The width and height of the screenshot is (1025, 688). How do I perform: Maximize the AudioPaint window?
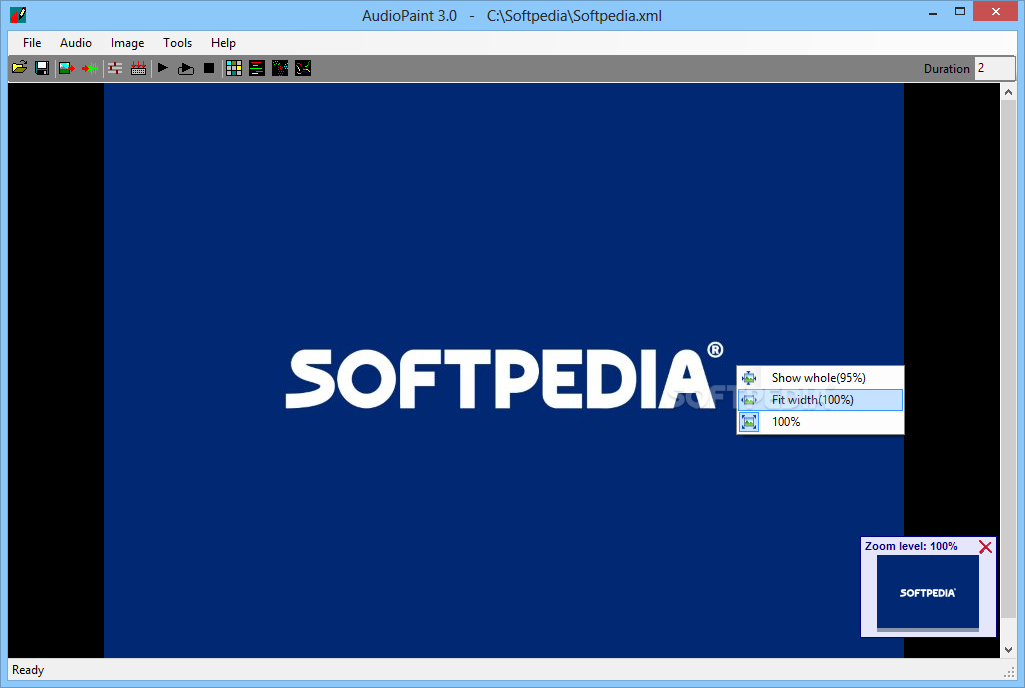click(960, 12)
